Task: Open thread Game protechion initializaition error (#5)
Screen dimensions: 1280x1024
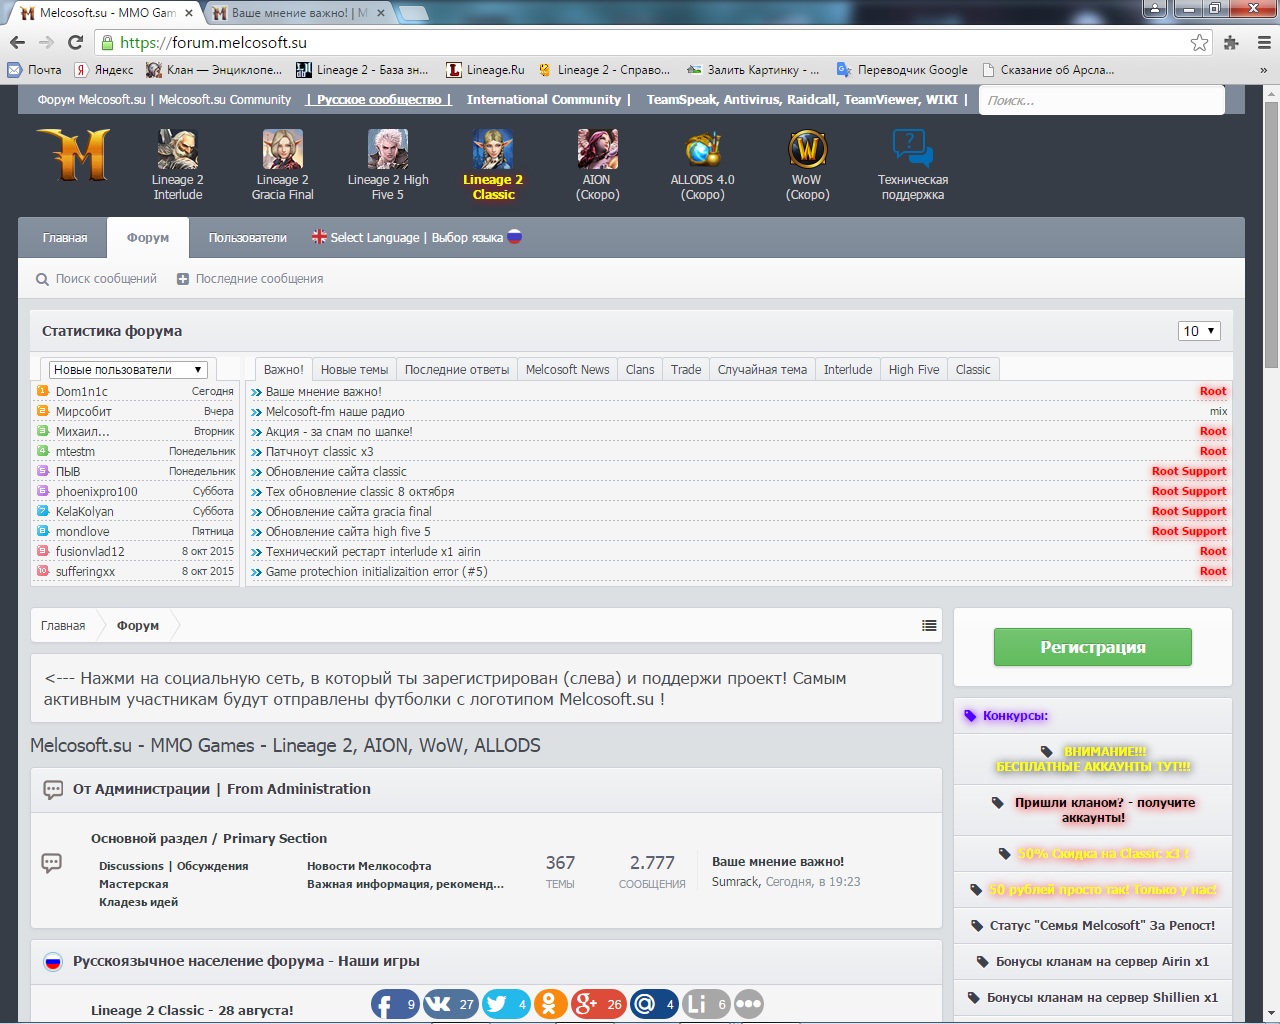Action: (x=376, y=572)
